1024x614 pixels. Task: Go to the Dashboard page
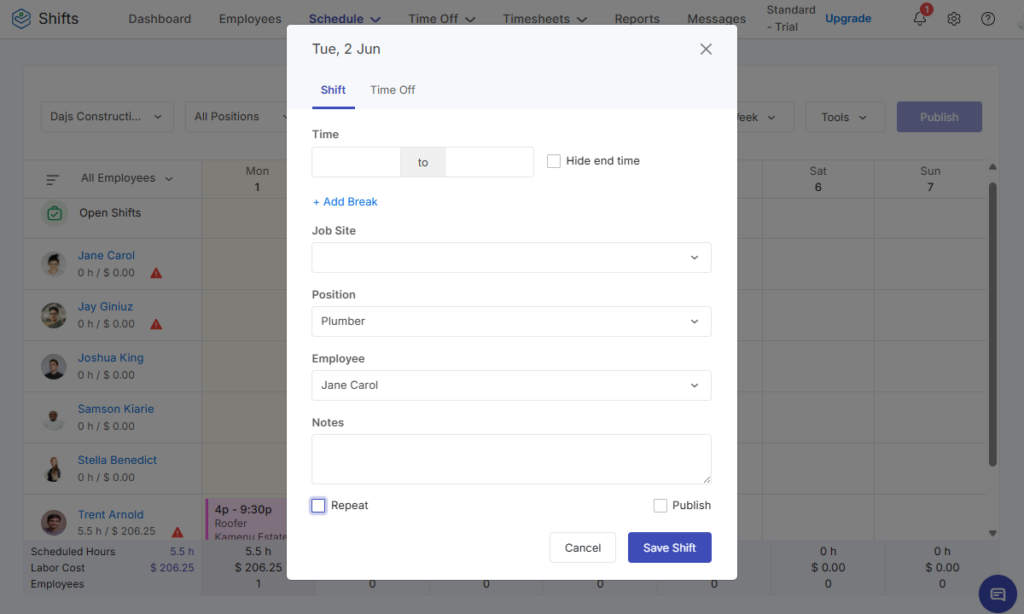click(x=159, y=19)
